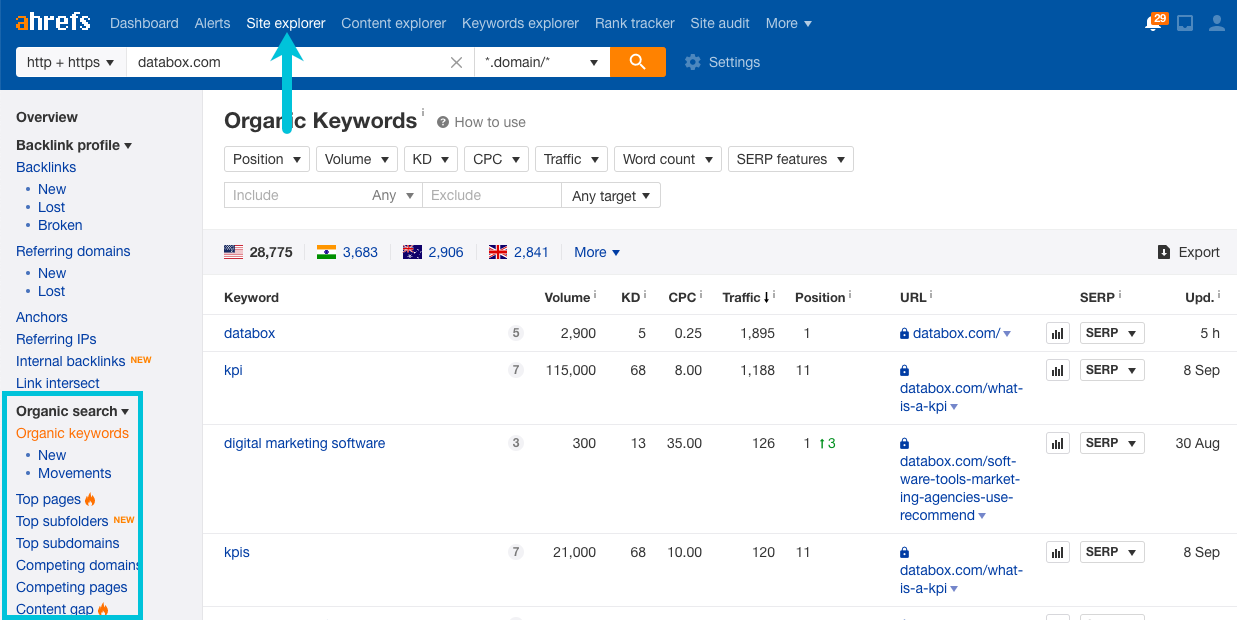Click the 7 badge next to kpis

tap(516, 552)
